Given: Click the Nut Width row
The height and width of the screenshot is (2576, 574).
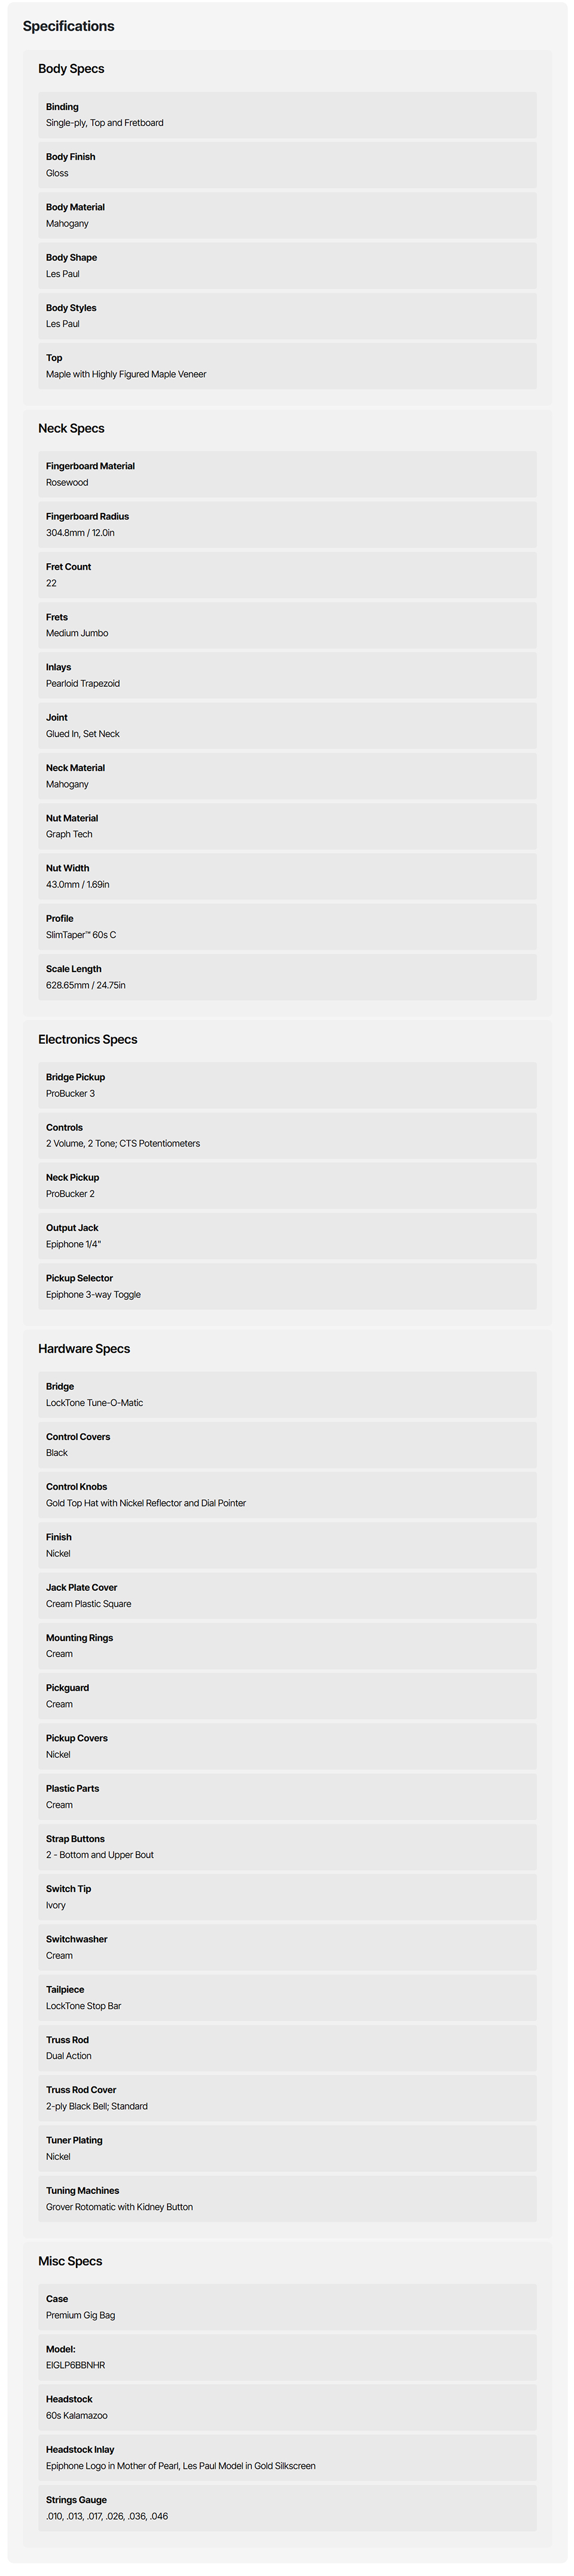Looking at the screenshot, I should pos(287,876).
